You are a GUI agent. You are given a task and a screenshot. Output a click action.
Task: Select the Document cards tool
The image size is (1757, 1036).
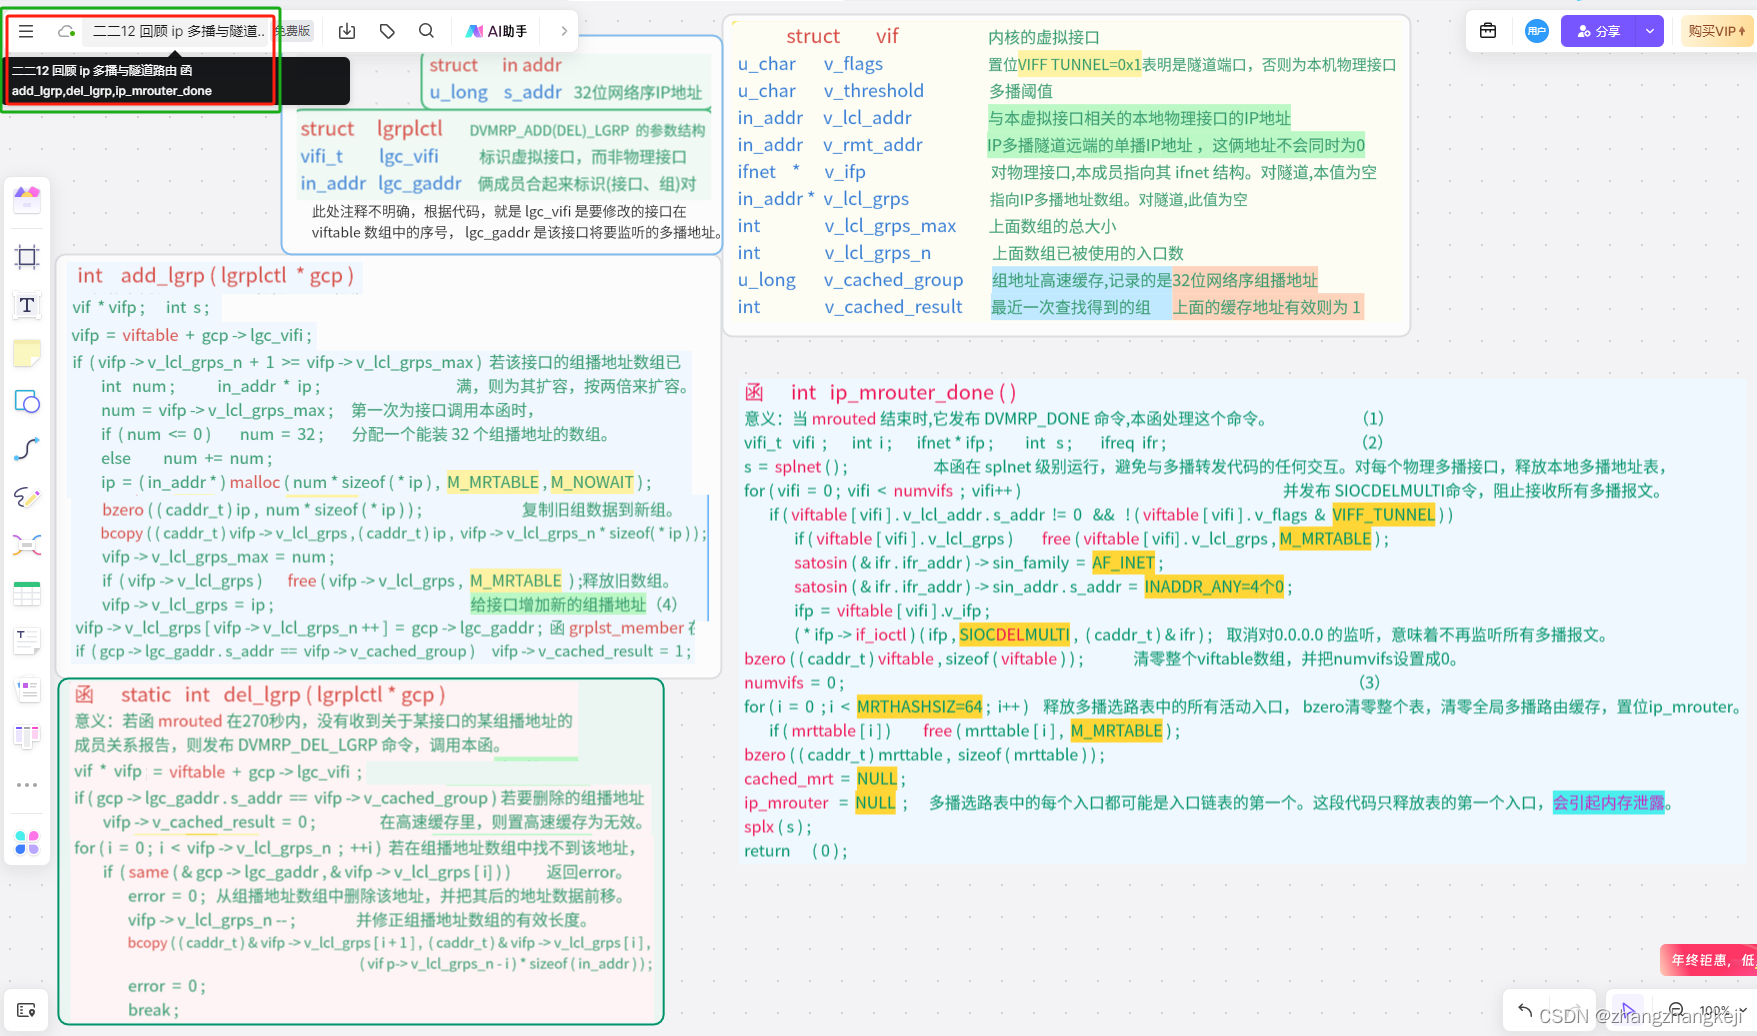point(27,689)
